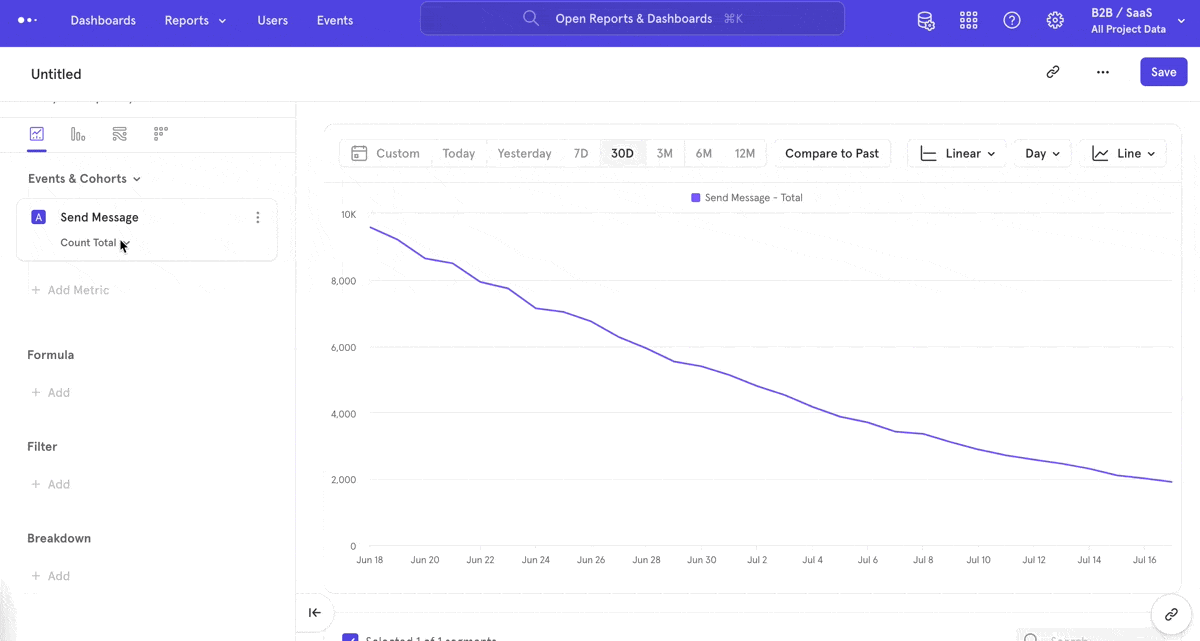
Task: Copy report link using top link icon
Action: coord(1053,72)
